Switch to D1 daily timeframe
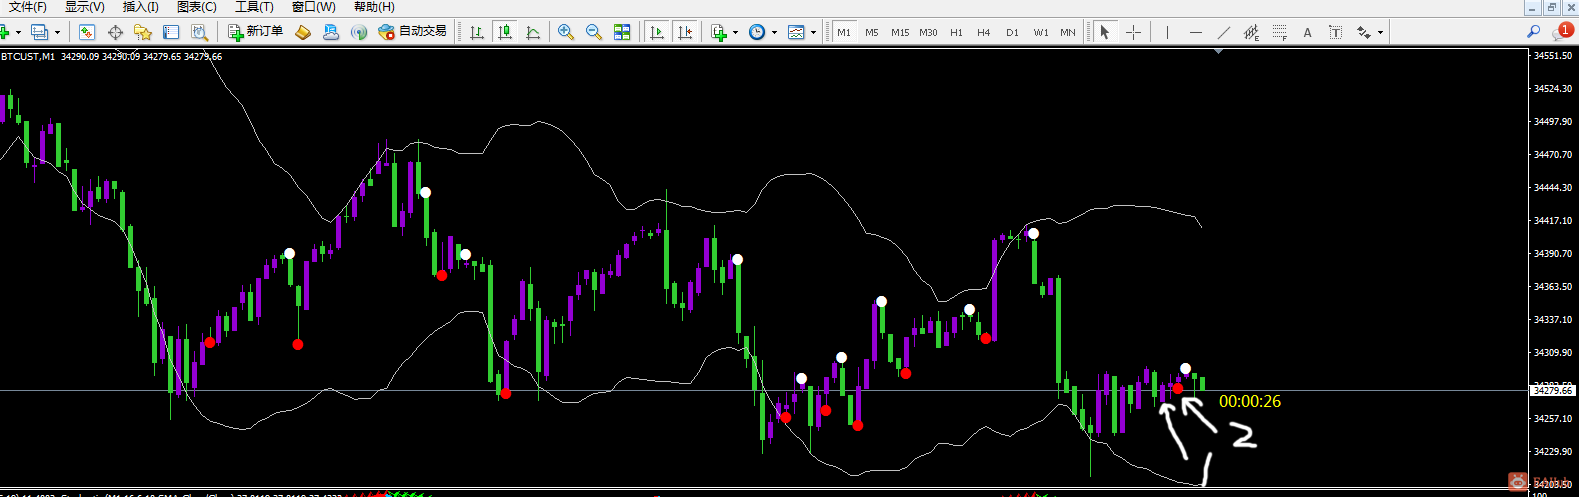Viewport: 1579px width, 497px height. tap(1012, 32)
